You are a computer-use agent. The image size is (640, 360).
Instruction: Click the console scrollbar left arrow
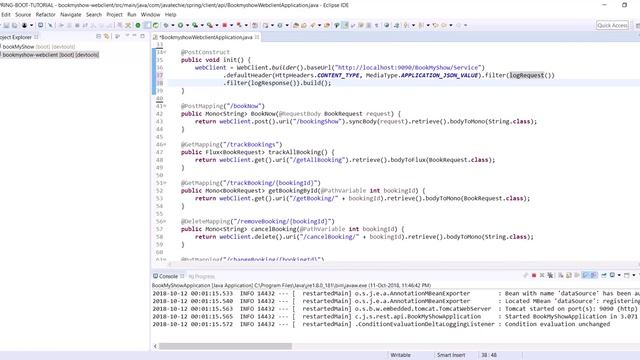click(155, 346)
